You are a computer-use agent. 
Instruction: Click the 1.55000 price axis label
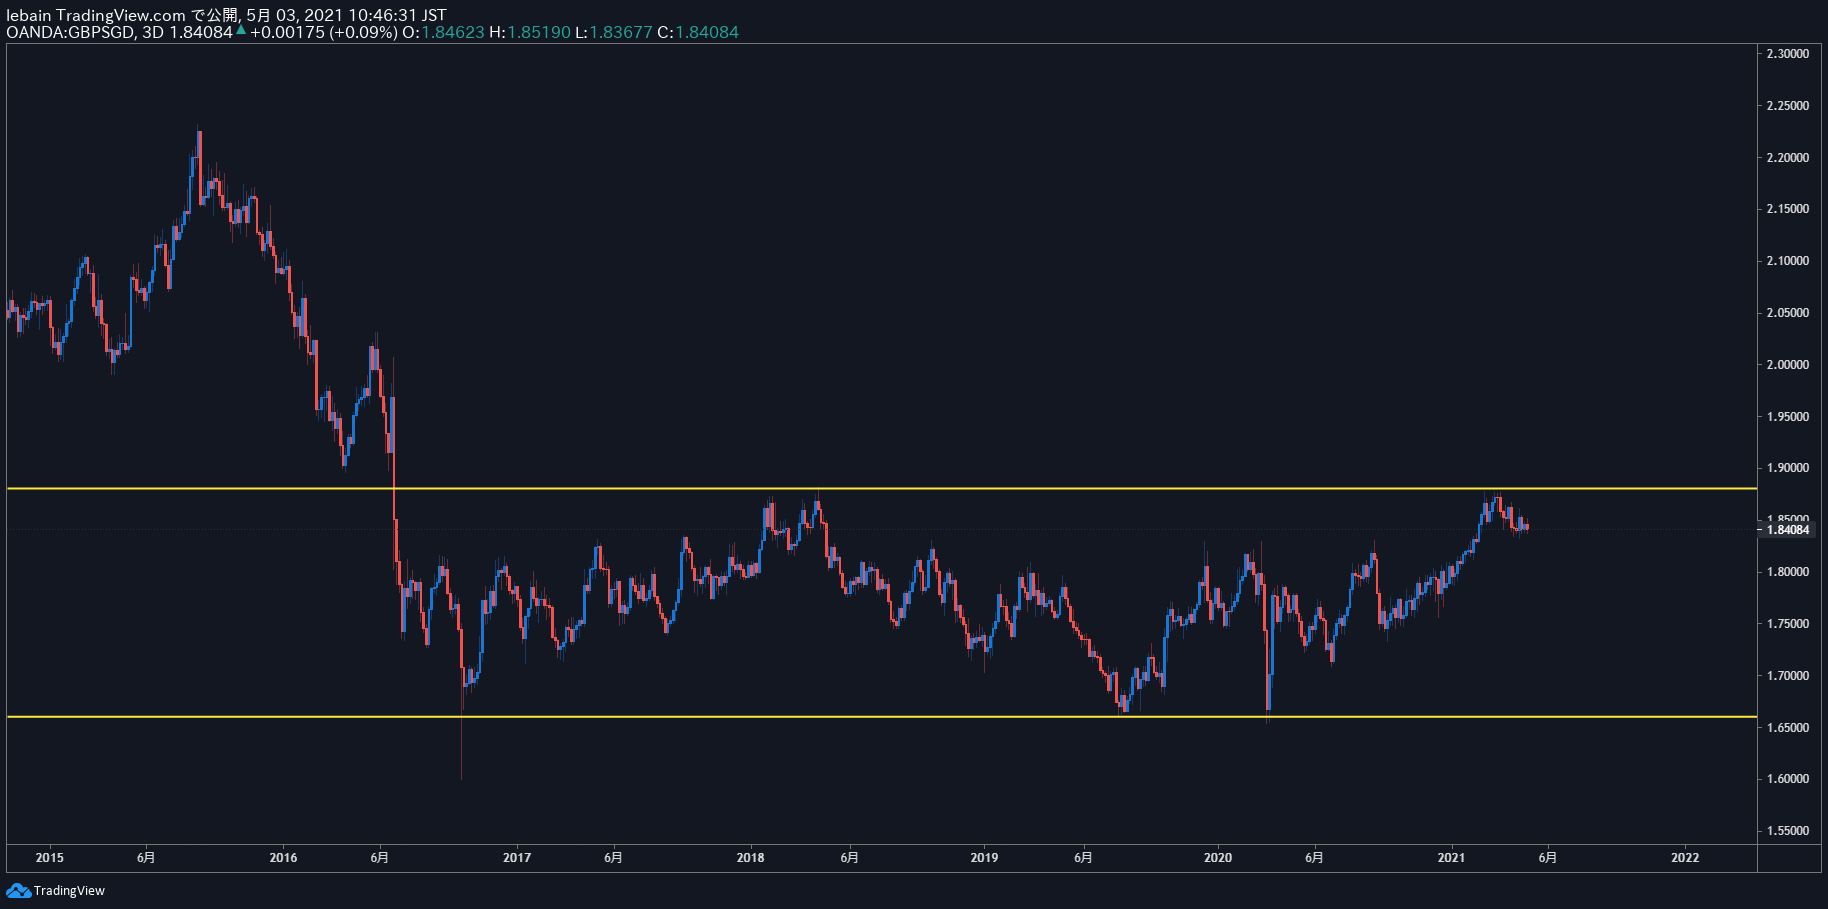click(x=1787, y=831)
